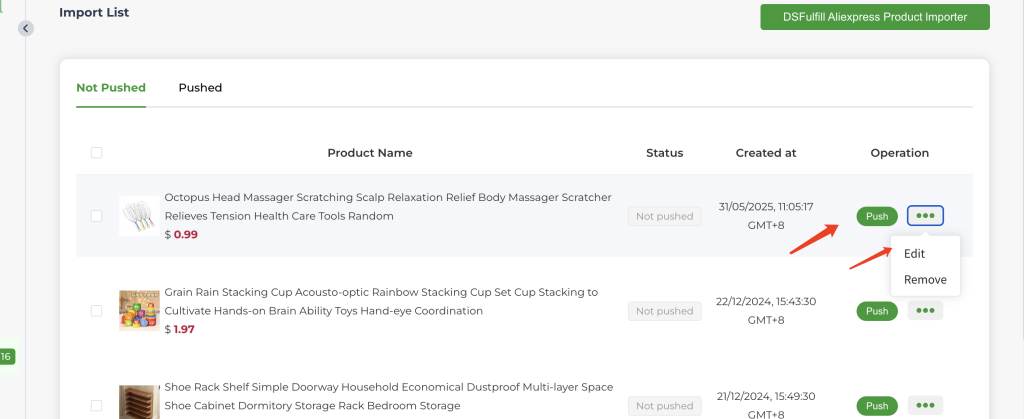
Task: Open the three-dot menu for Stacking Cup
Action: pyautogui.click(x=925, y=311)
